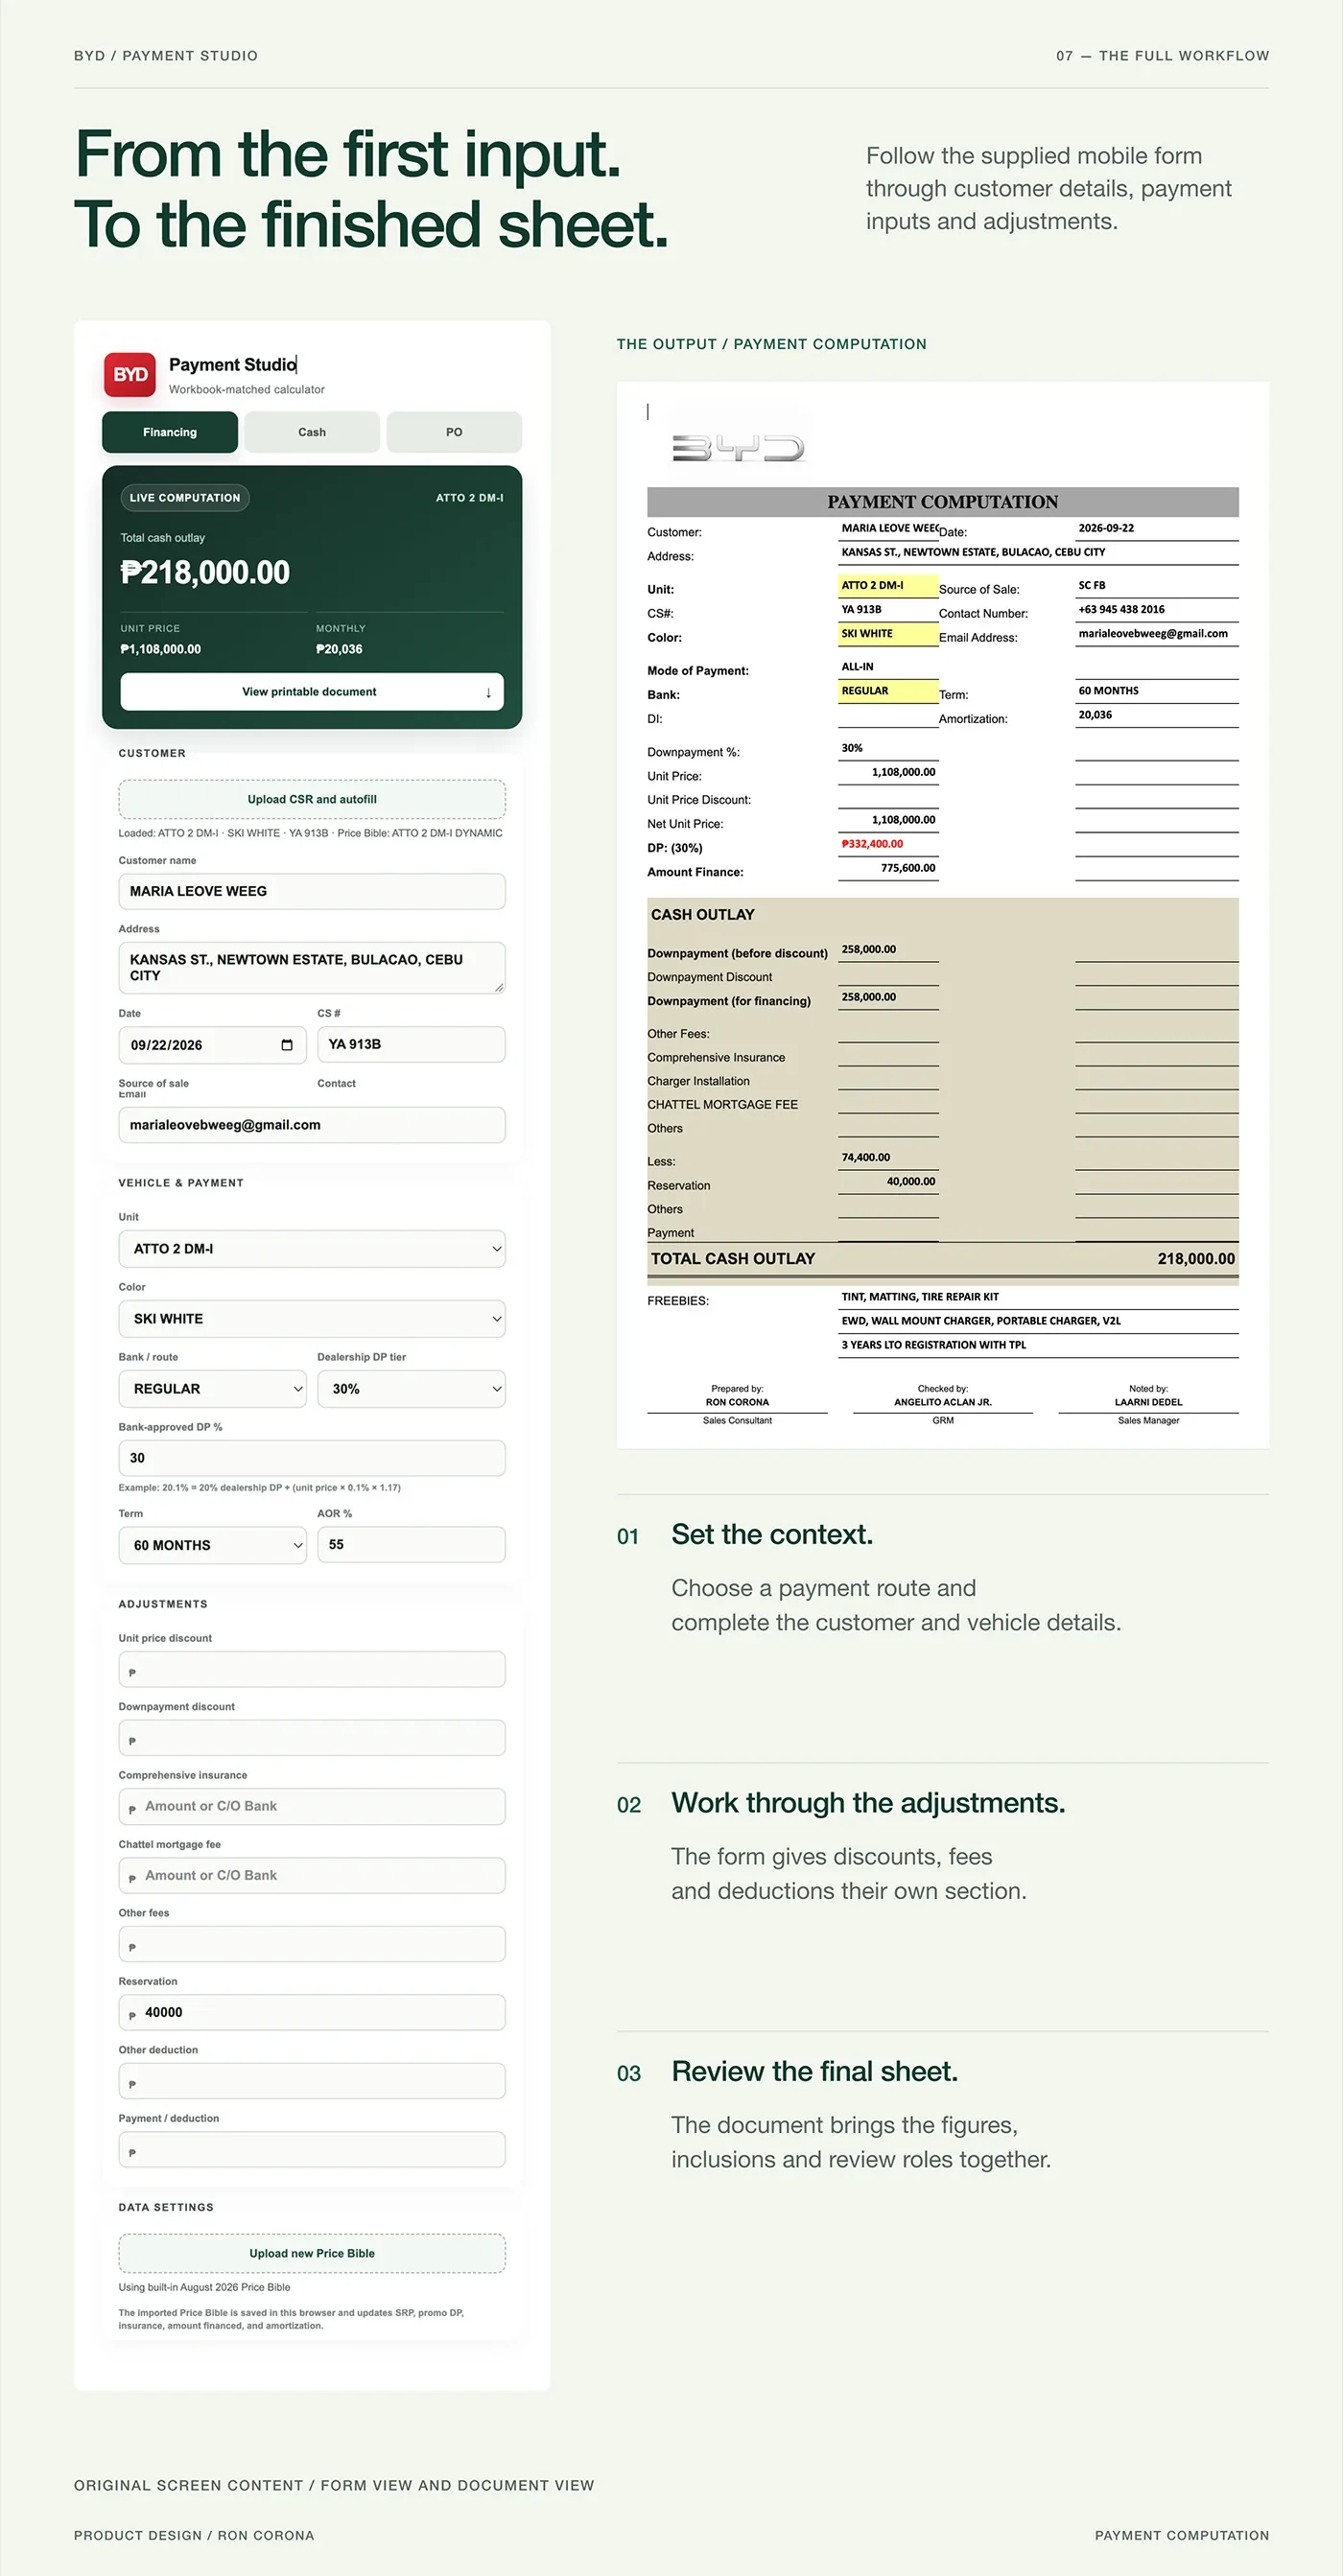This screenshot has width=1343, height=2576.
Task: Click the 2026-09-22 date on sheet
Action: tap(1106, 528)
